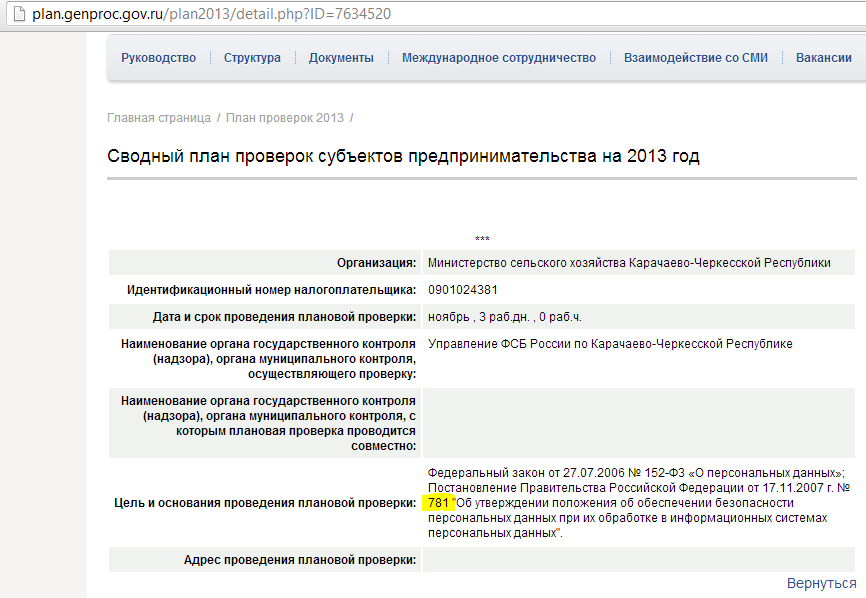
Task: Select the taxpayer ID label row
Action: tap(271, 290)
